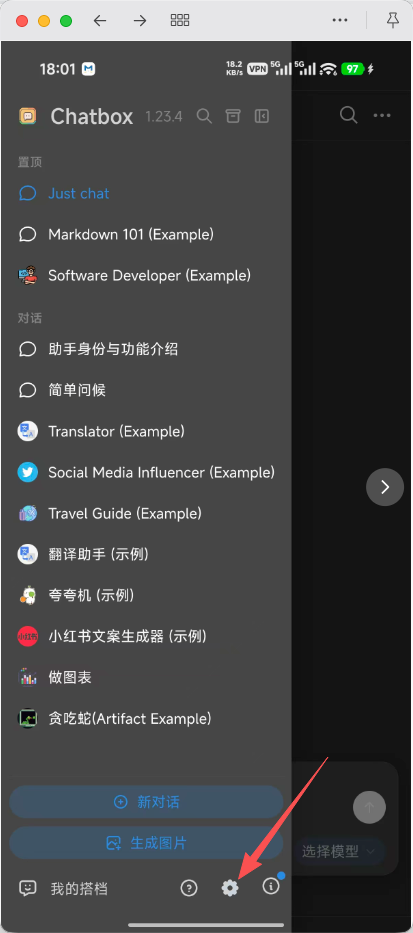Open 助手身份与功能介绍 conversation

tap(146, 349)
